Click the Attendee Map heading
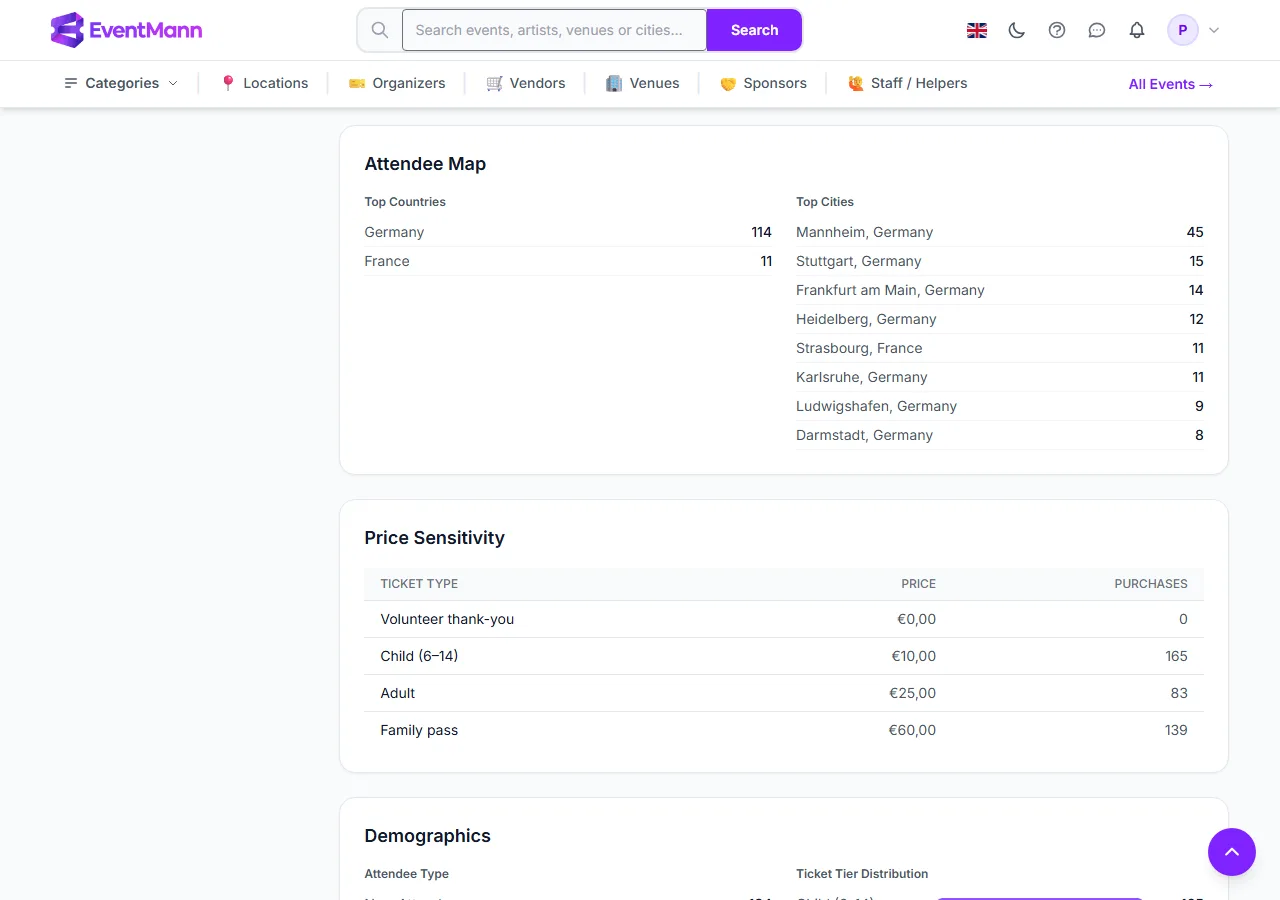 click(425, 164)
